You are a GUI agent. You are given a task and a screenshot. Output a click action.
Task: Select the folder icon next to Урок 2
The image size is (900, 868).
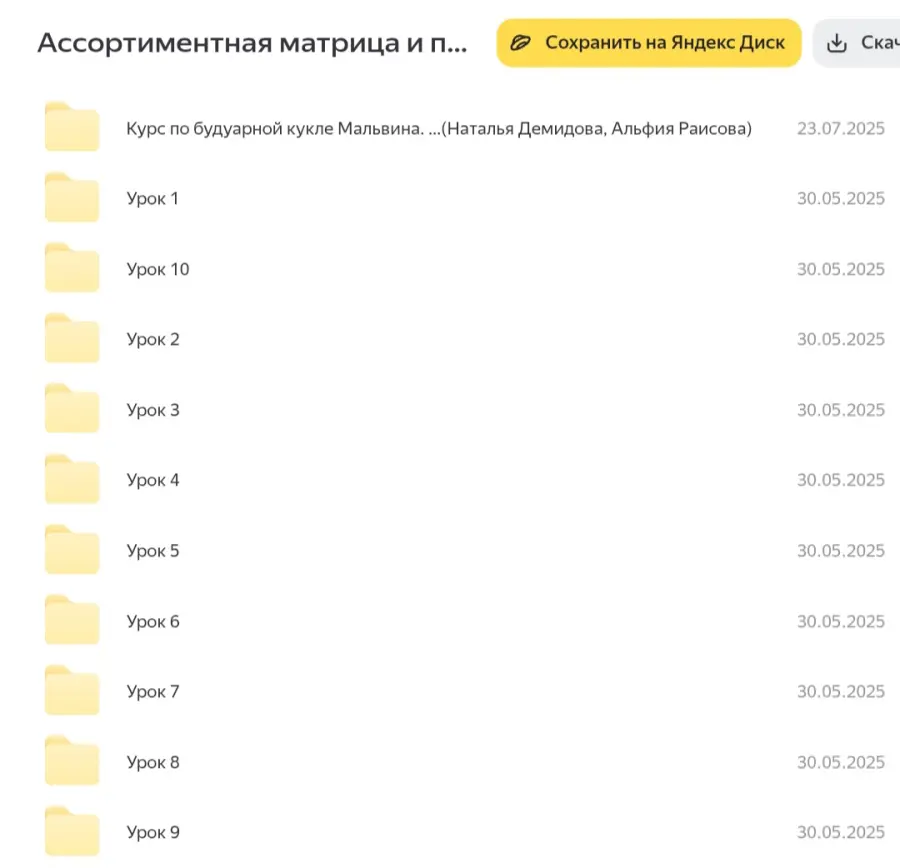71,338
